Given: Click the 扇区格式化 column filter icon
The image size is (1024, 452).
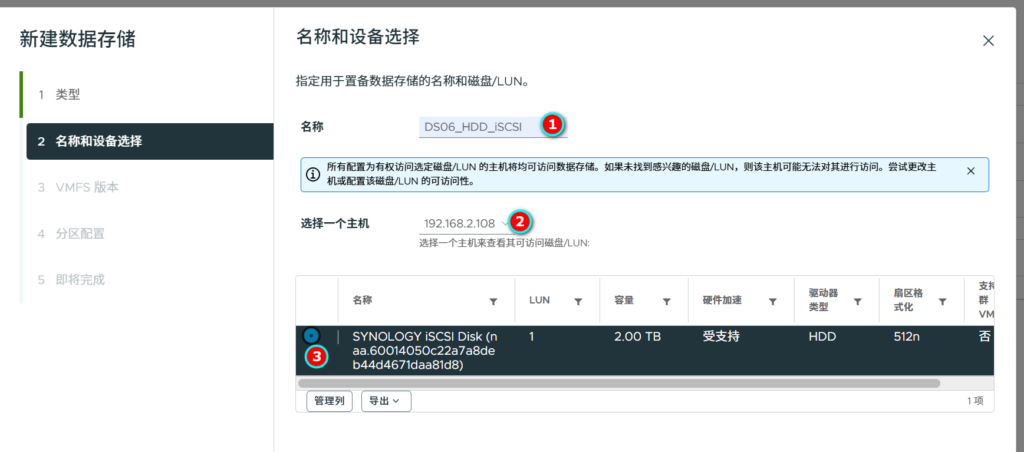Looking at the screenshot, I should pos(943,301).
